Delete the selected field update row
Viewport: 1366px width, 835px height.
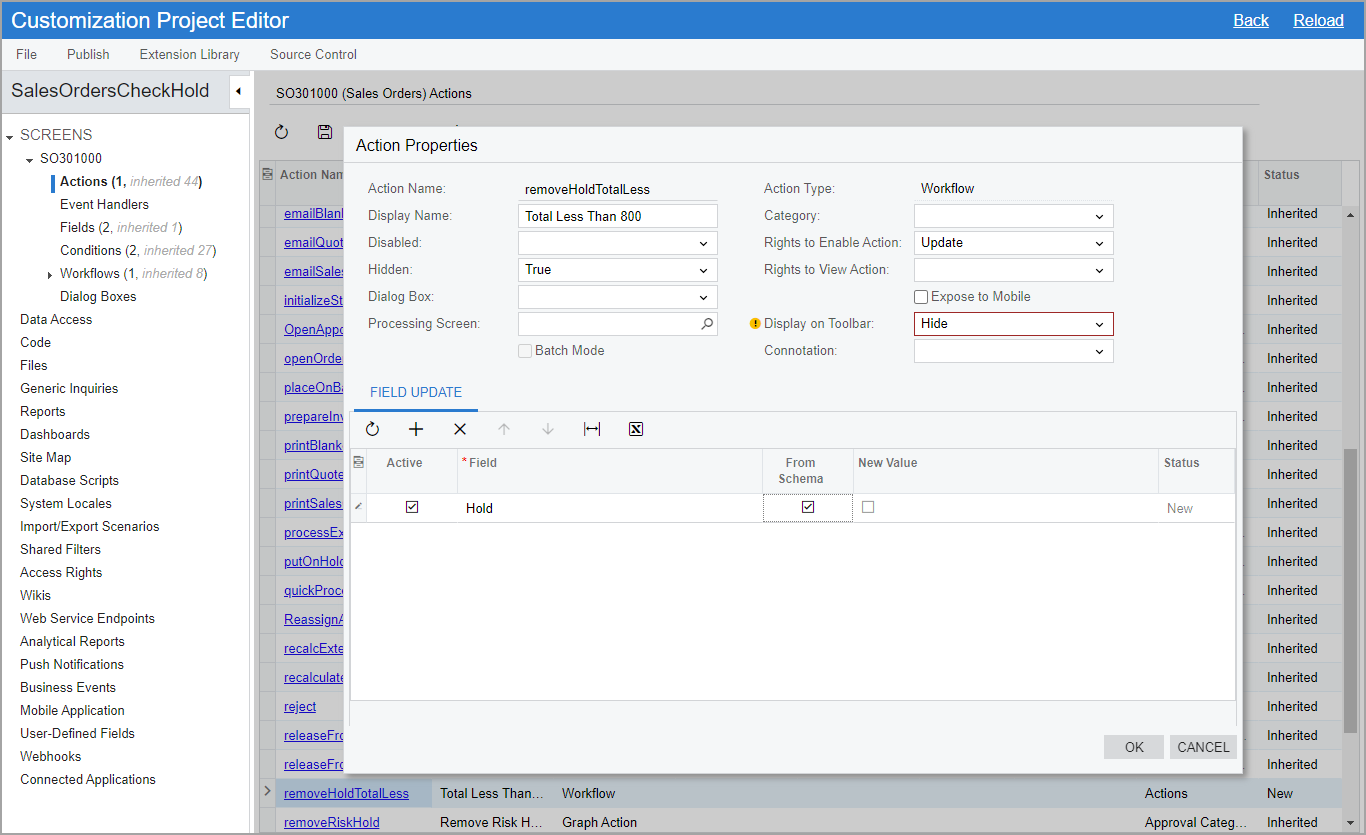tap(460, 429)
